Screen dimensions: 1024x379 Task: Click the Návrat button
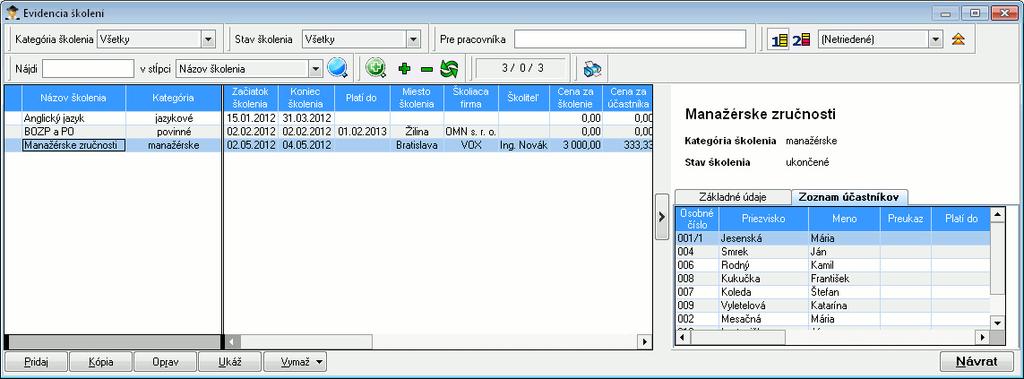coord(976,361)
